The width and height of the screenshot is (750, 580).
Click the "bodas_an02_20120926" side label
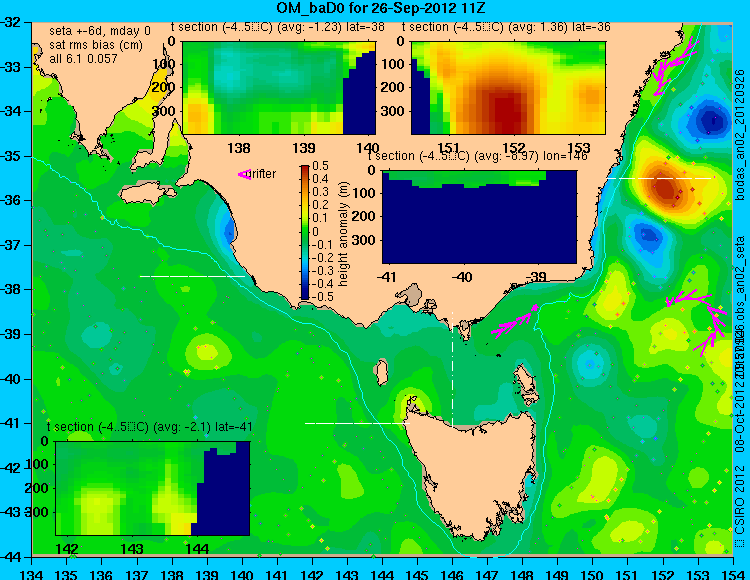pos(740,134)
